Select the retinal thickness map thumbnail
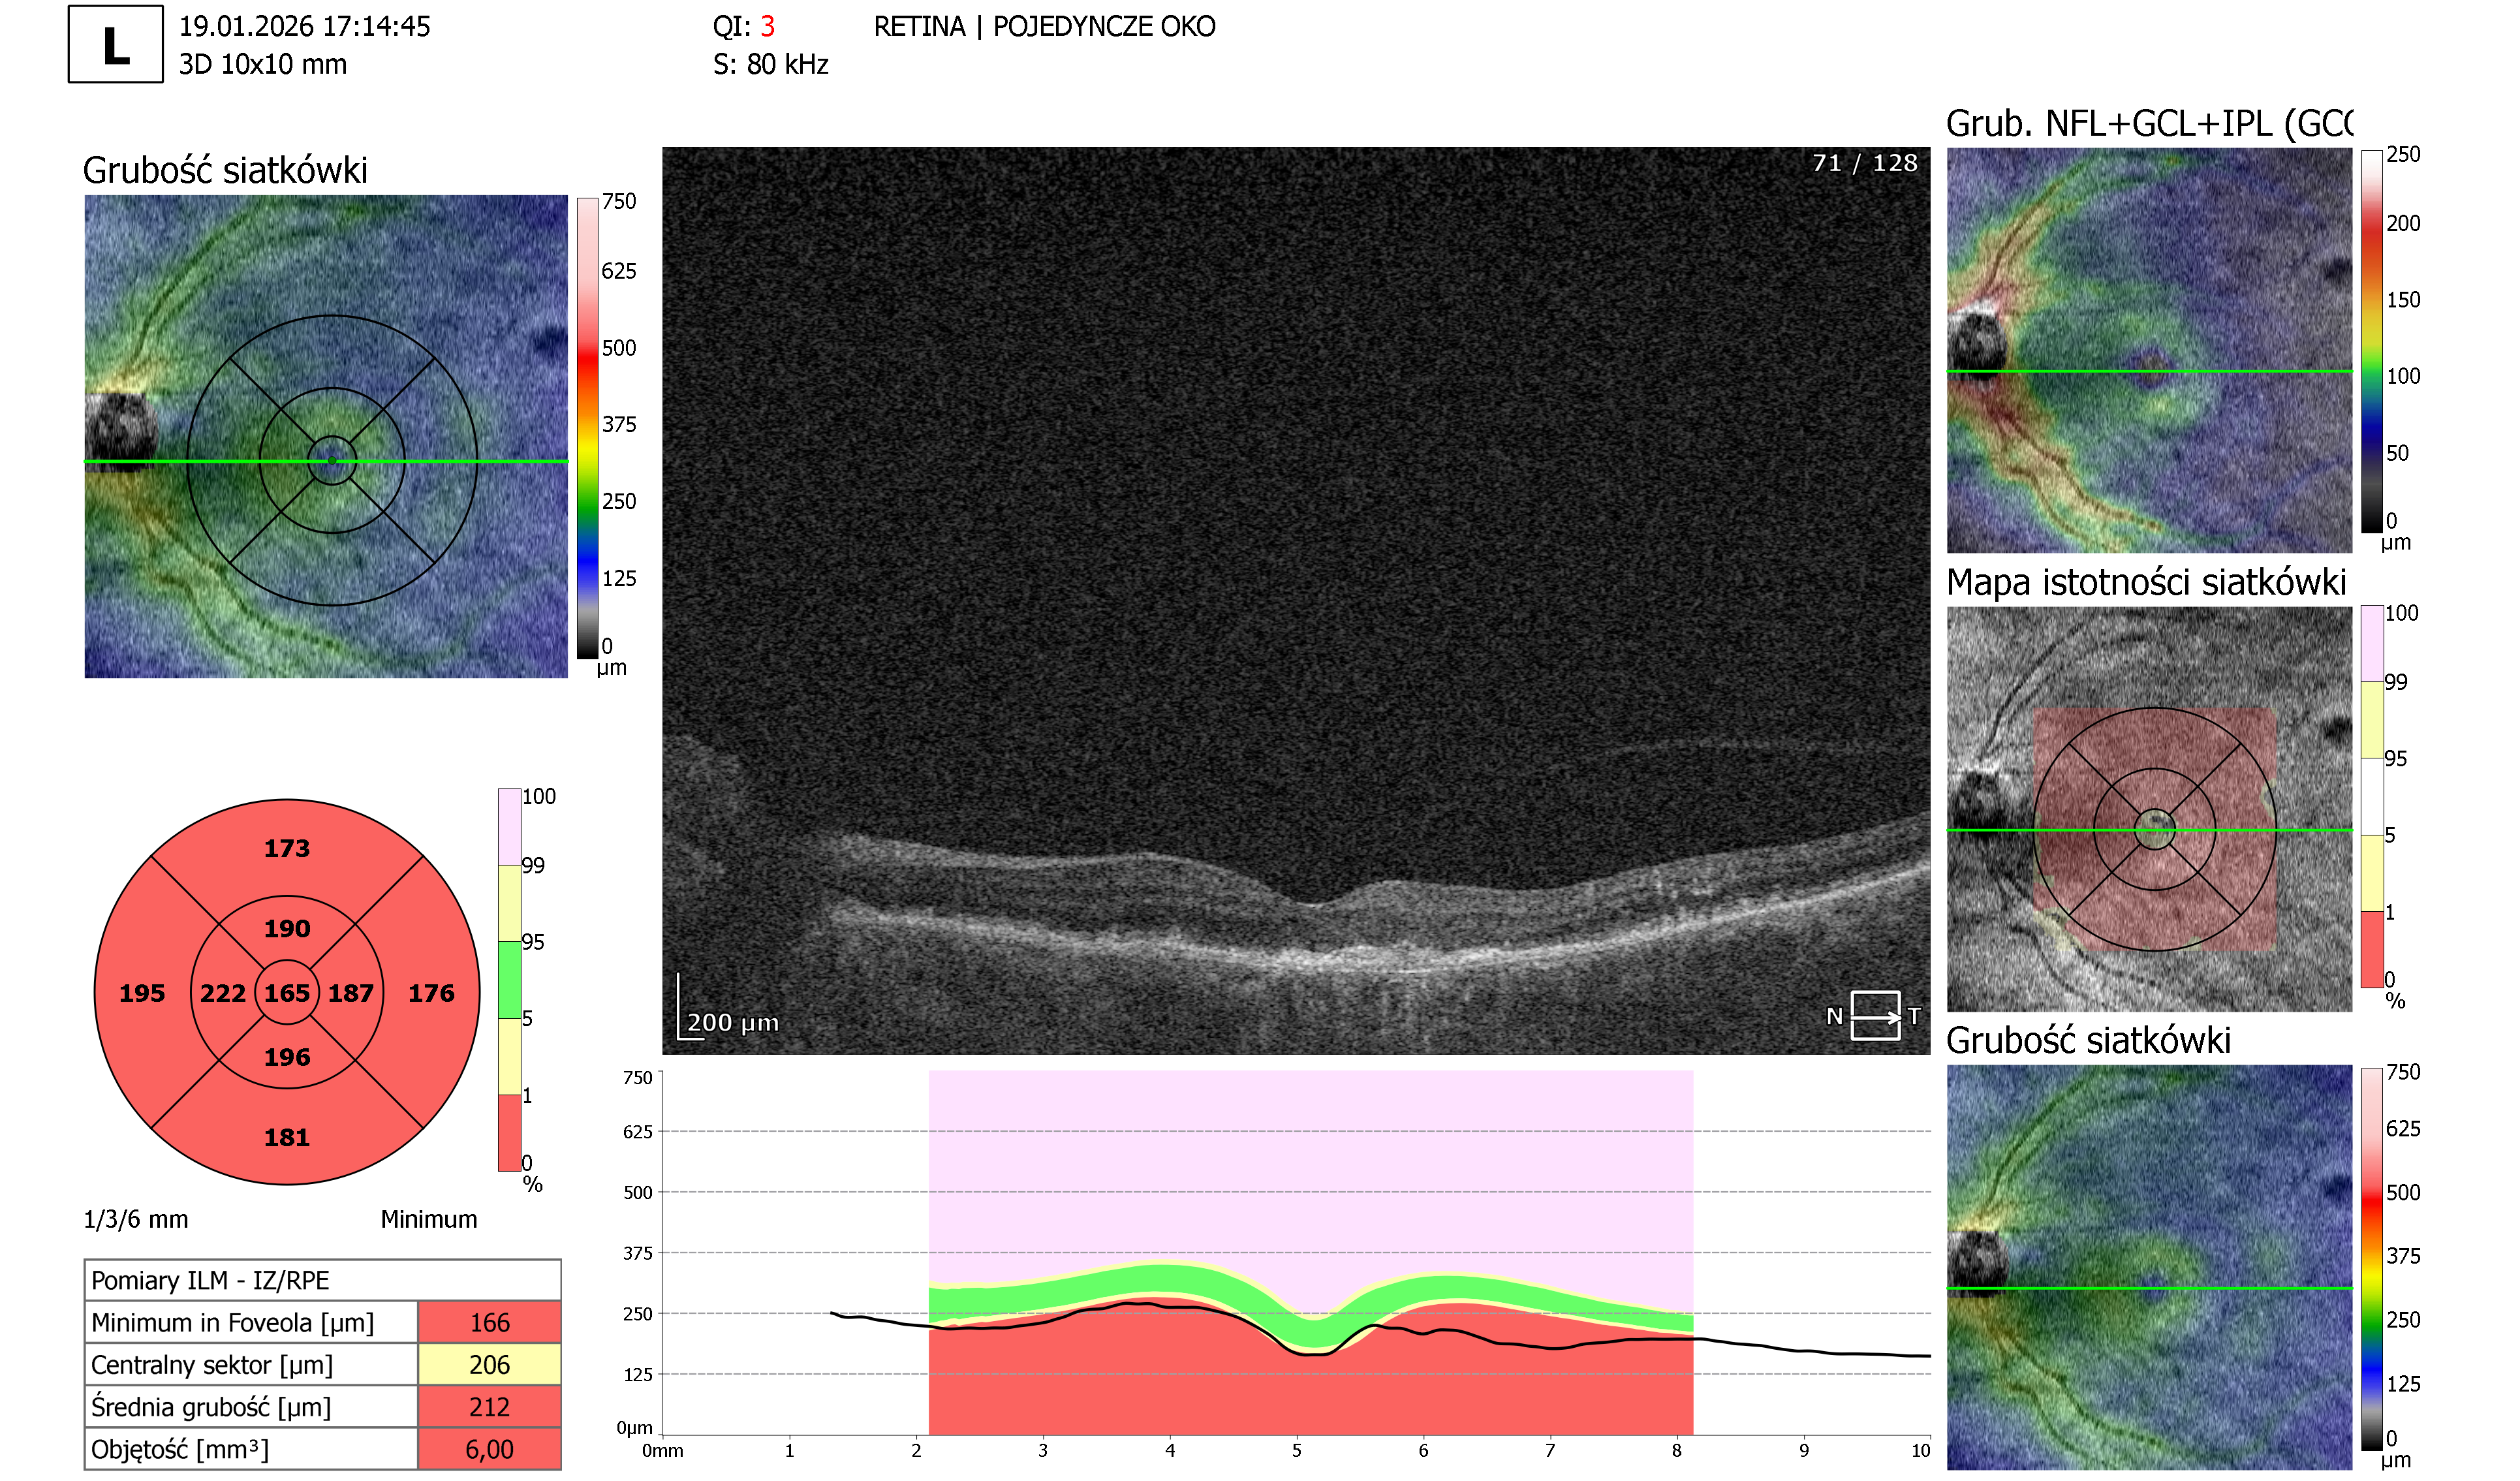This screenshot has width=2520, height=1481. 326,436
